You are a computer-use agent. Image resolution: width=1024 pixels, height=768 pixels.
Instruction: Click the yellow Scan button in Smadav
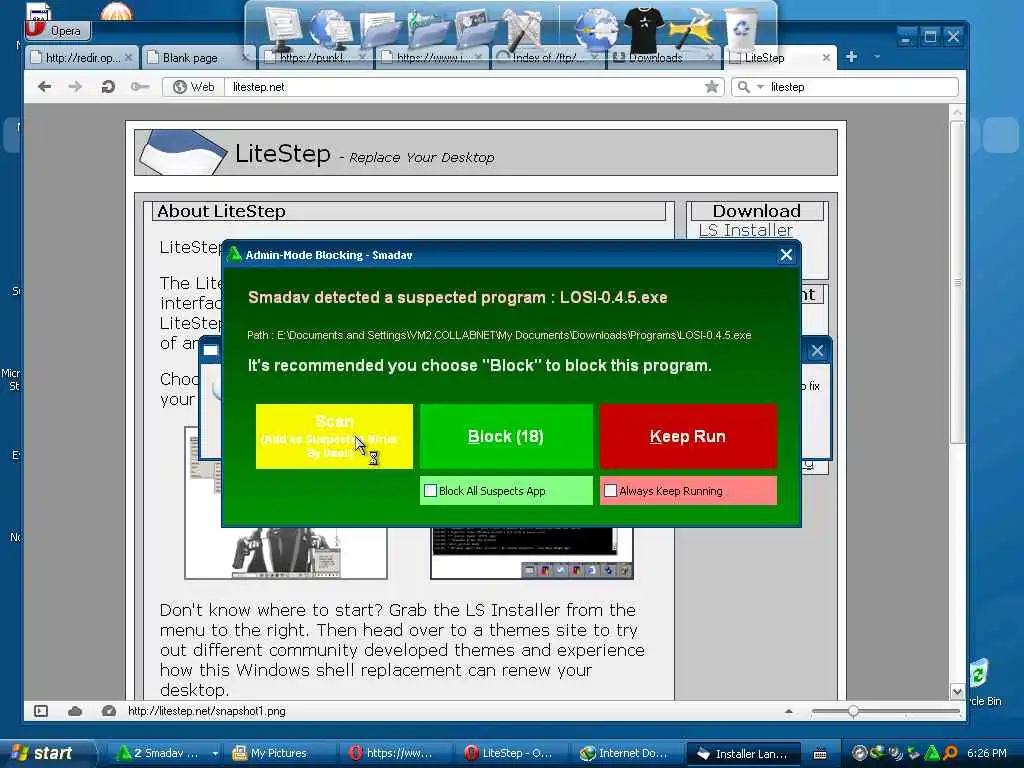click(334, 436)
